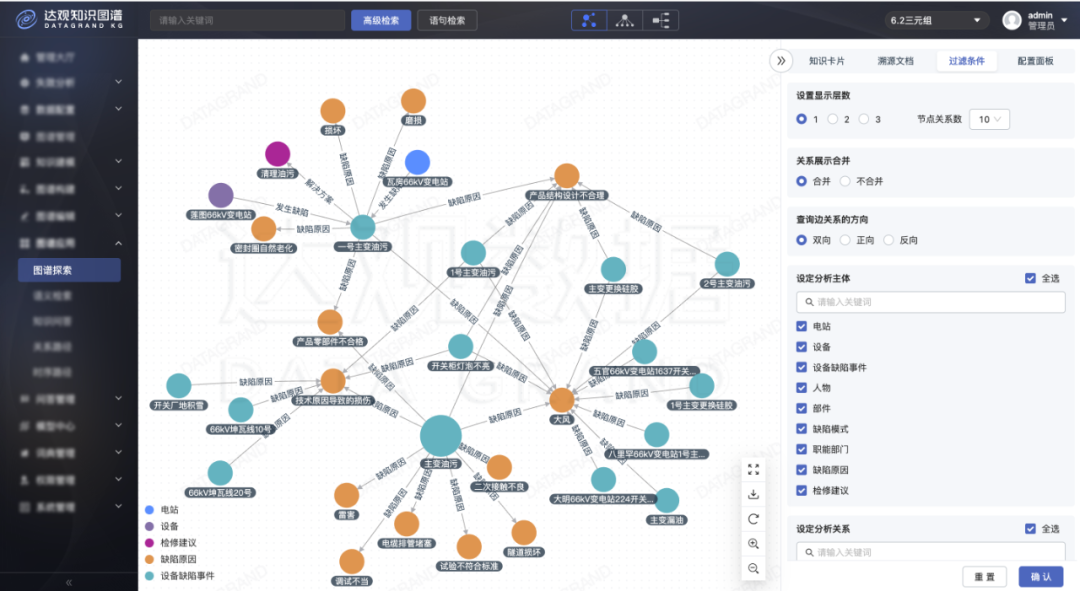Select the 莲图66kV变电站 purple node
Screen dimensions: 1080x591
(220, 196)
